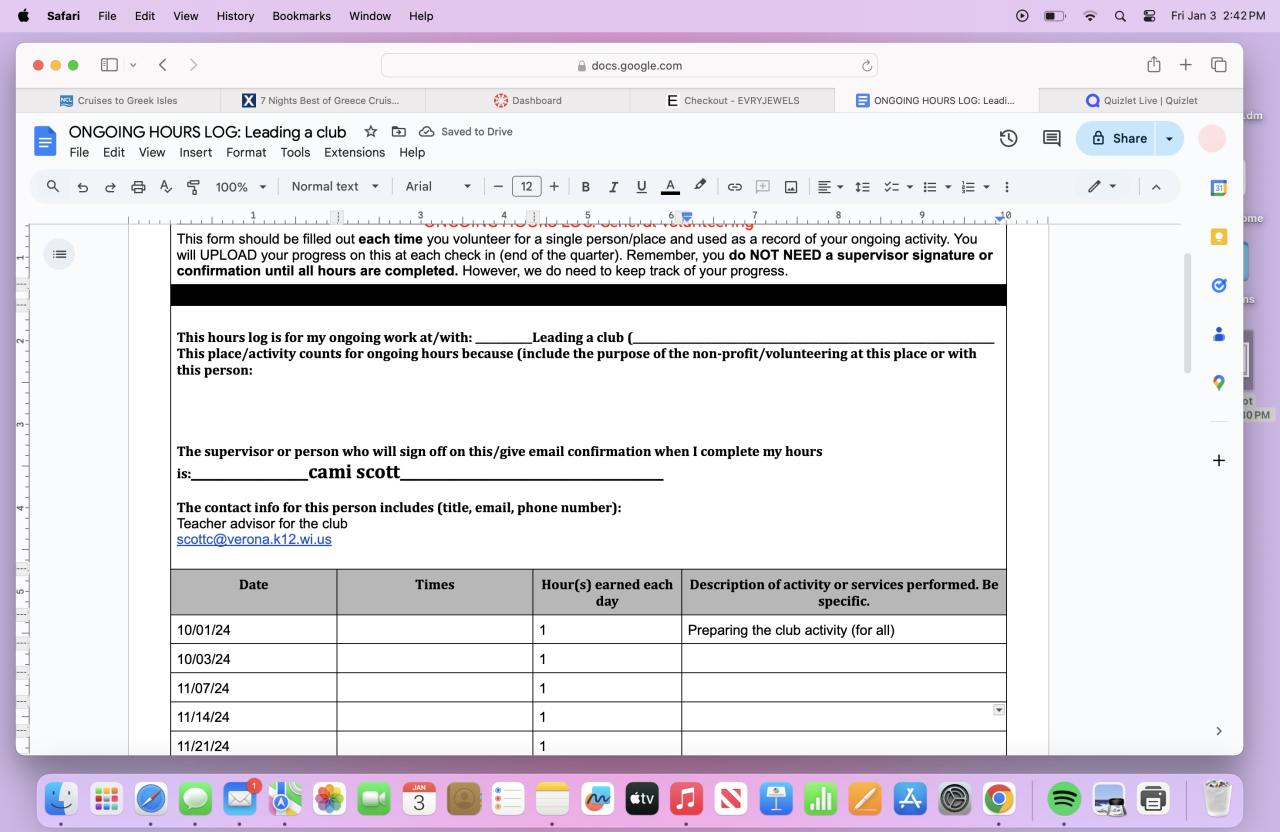Show the document outline panel
The height and width of the screenshot is (832, 1280).
click(60, 255)
